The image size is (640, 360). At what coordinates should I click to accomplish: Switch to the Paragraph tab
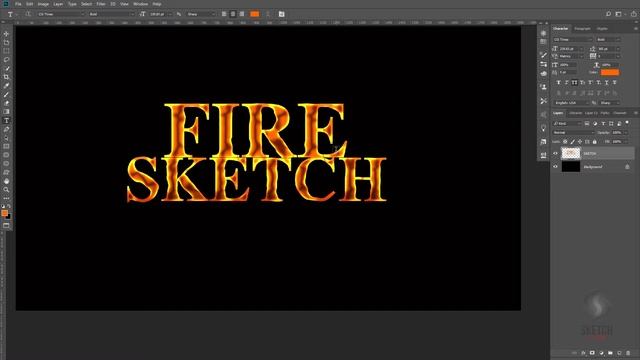(x=582, y=29)
